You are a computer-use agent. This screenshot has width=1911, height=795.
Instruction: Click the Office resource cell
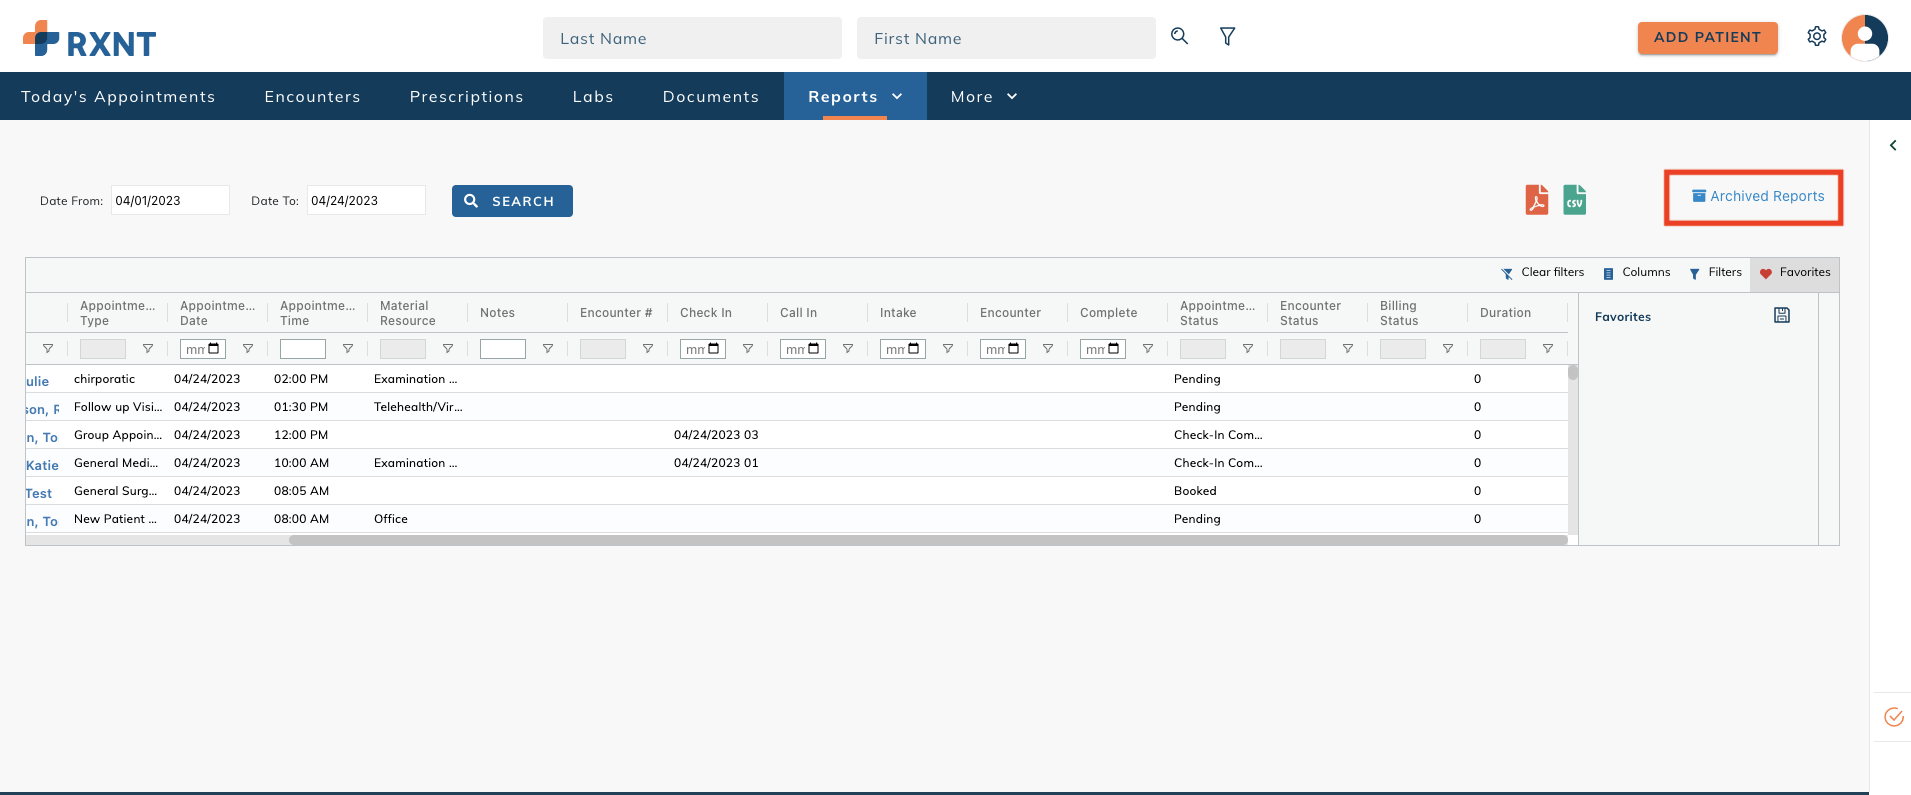coord(391,519)
